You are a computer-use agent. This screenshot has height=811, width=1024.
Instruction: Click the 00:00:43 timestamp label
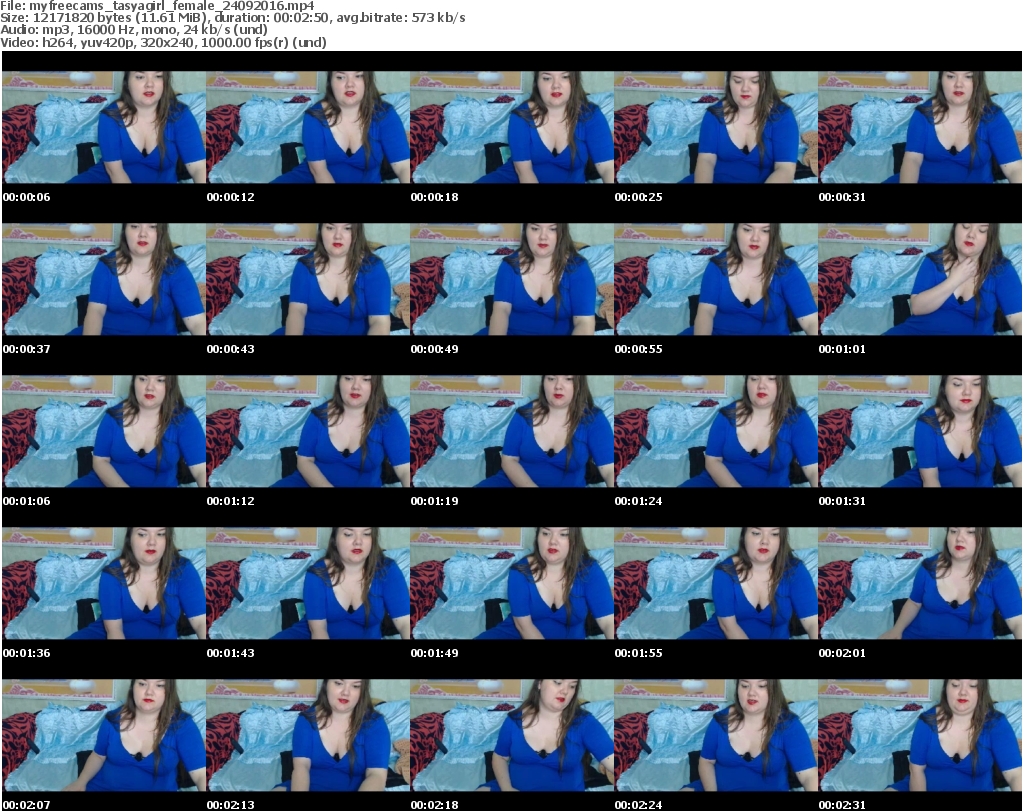[231, 349]
